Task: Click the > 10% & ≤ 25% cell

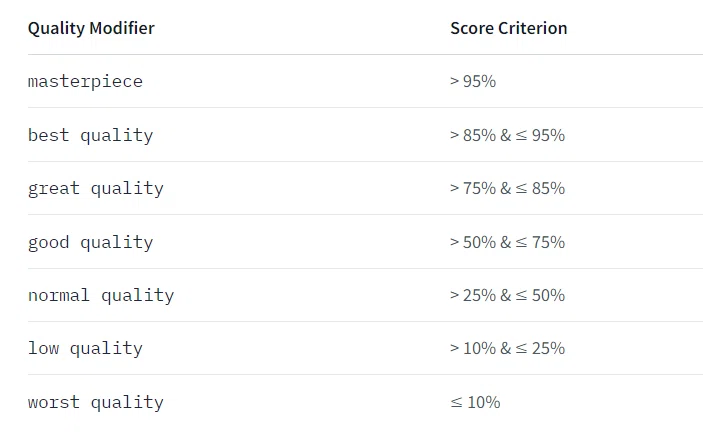Action: click(x=508, y=348)
